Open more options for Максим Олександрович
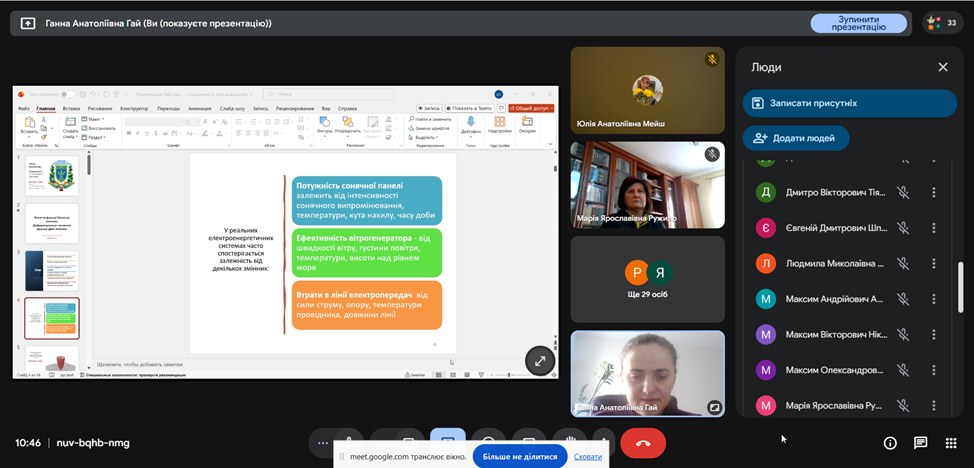 click(x=934, y=370)
